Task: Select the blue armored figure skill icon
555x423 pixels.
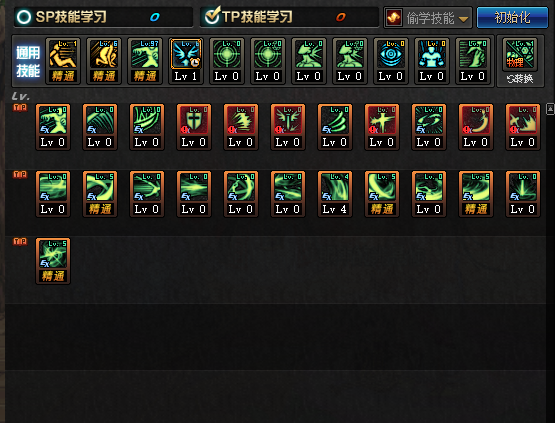Action: tap(431, 61)
